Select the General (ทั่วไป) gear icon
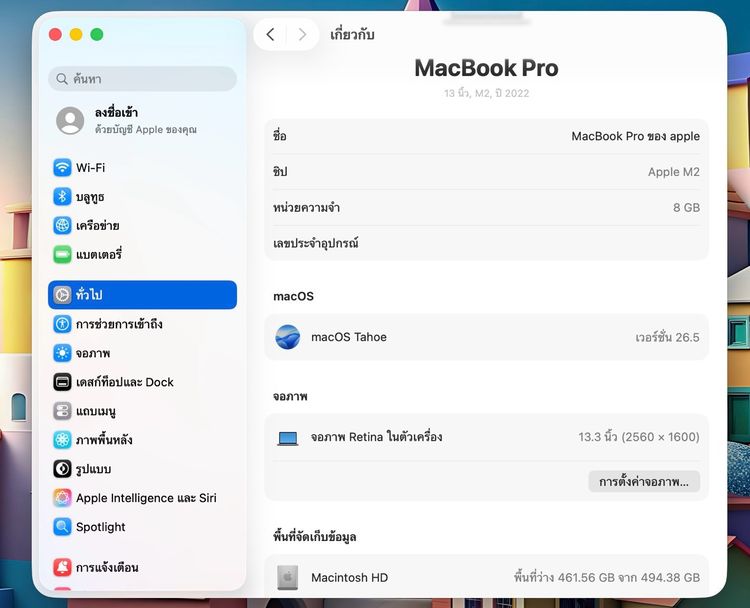Image resolution: width=750 pixels, height=608 pixels. tap(62, 295)
